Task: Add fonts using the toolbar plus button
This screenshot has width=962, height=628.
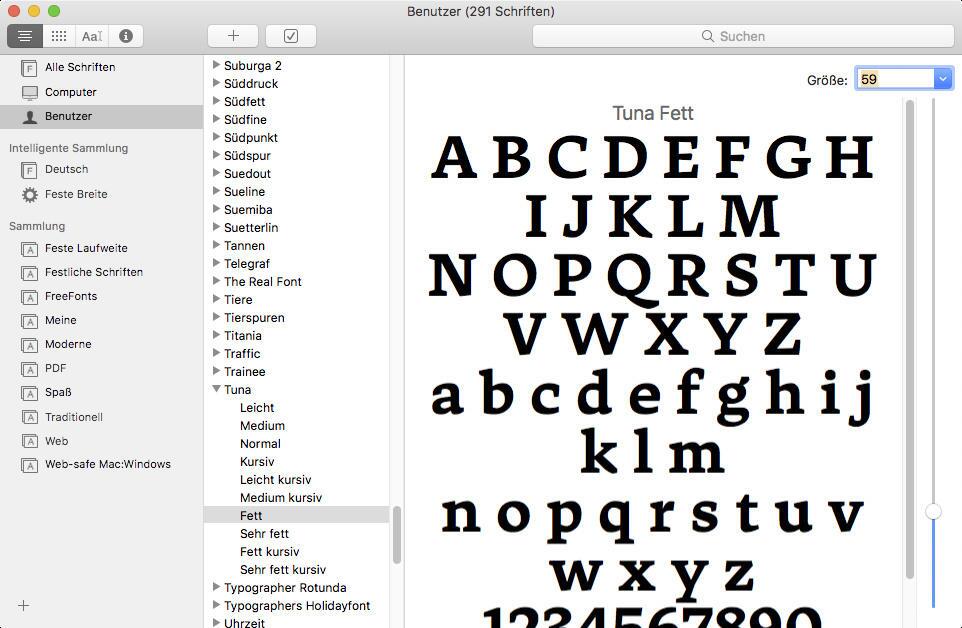Action: tap(232, 36)
